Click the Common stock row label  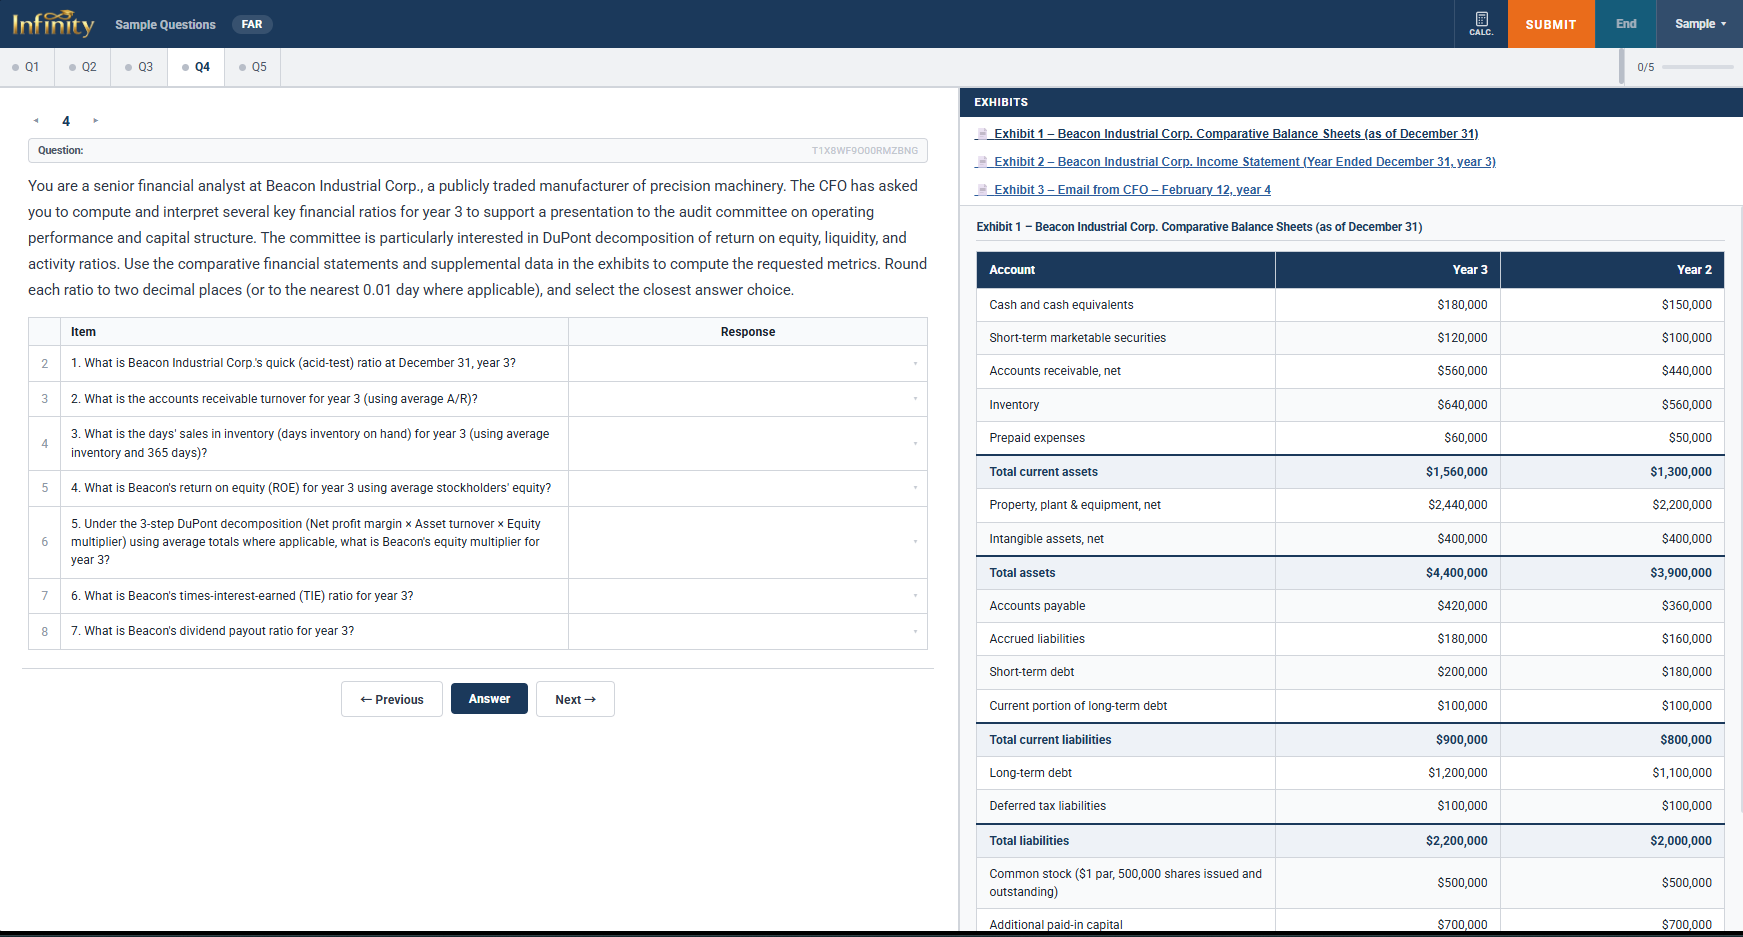[x=1125, y=883]
